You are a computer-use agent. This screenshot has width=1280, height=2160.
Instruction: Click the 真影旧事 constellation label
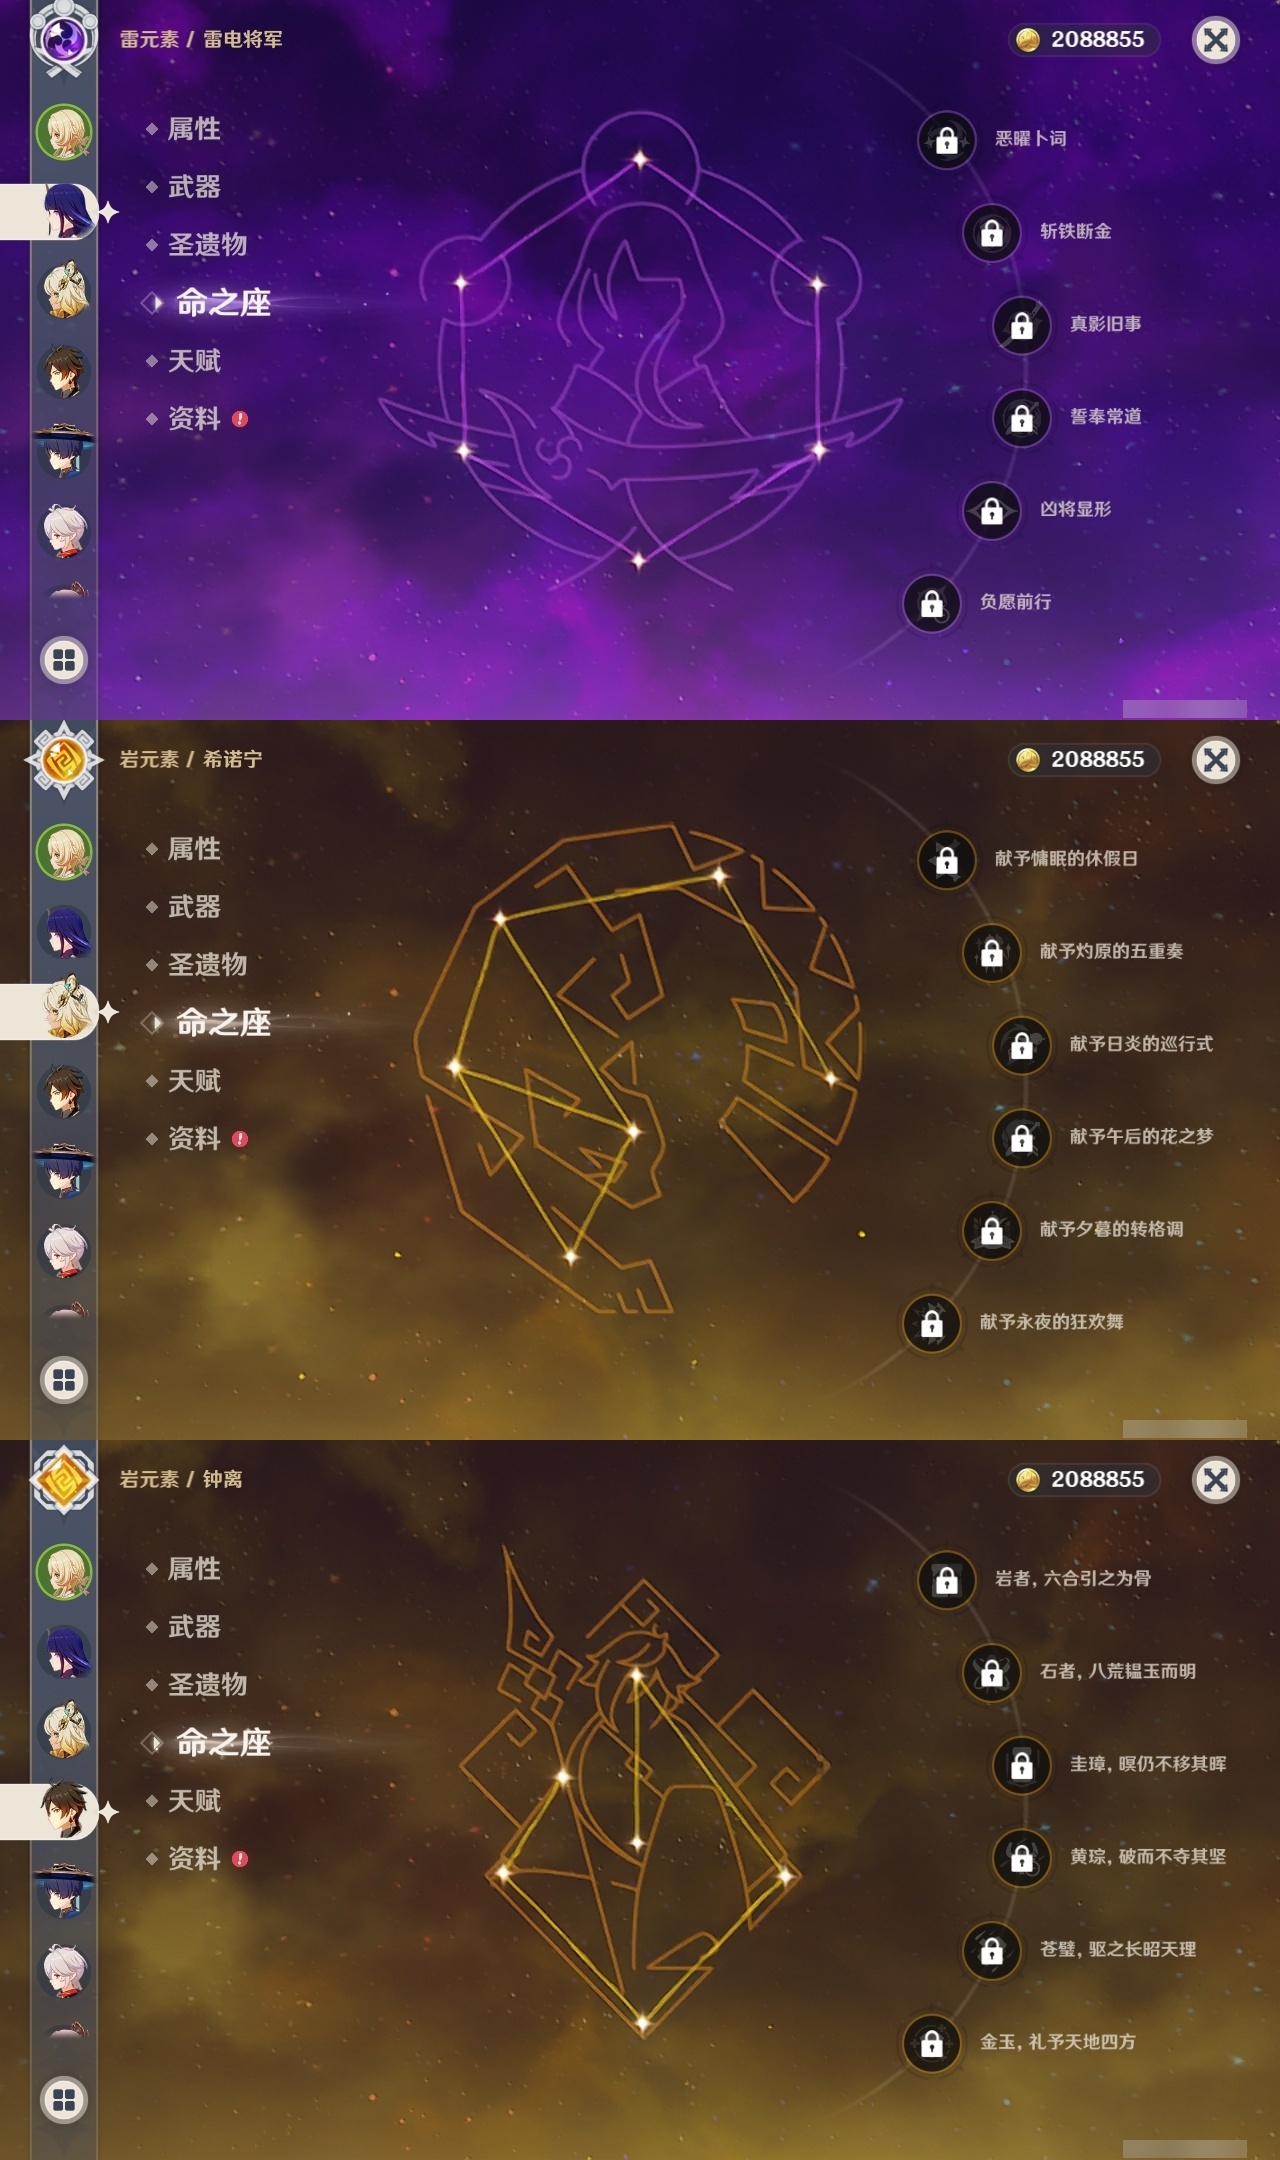pos(1105,324)
